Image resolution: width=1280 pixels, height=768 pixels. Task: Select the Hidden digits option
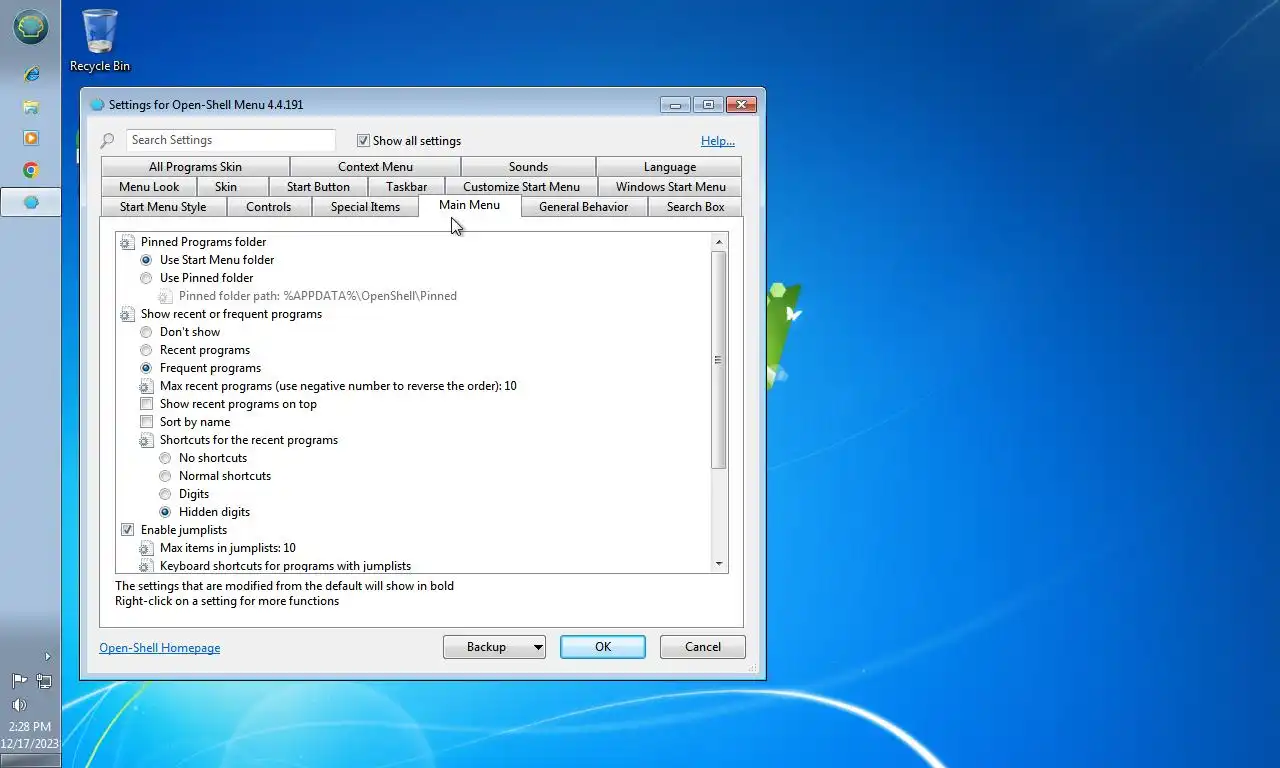point(165,512)
